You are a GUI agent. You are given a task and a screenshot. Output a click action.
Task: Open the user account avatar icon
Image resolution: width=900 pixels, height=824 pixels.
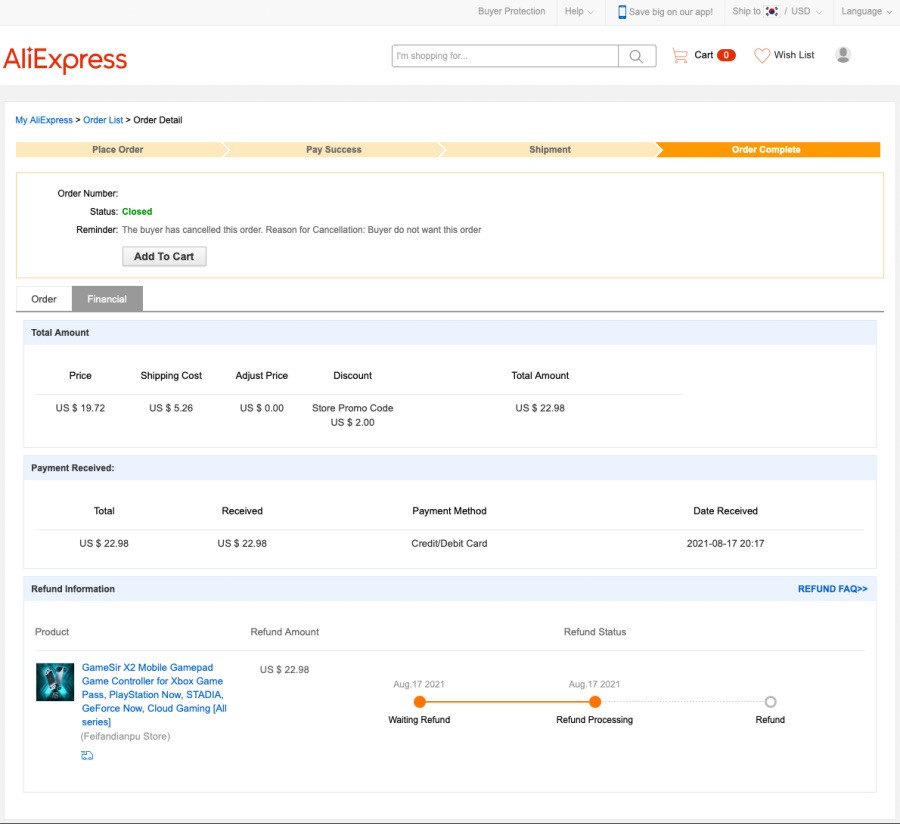[843, 55]
